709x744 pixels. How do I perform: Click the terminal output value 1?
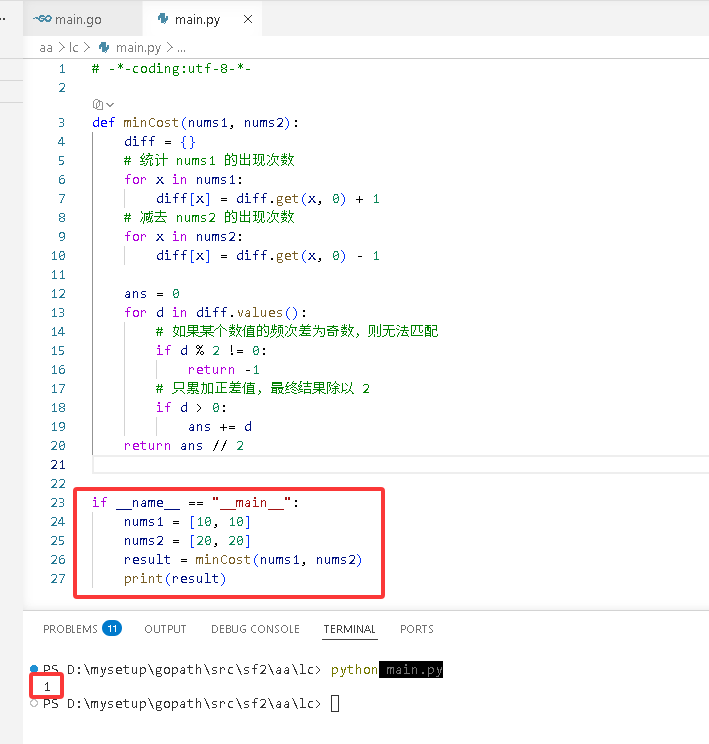click(x=47, y=686)
